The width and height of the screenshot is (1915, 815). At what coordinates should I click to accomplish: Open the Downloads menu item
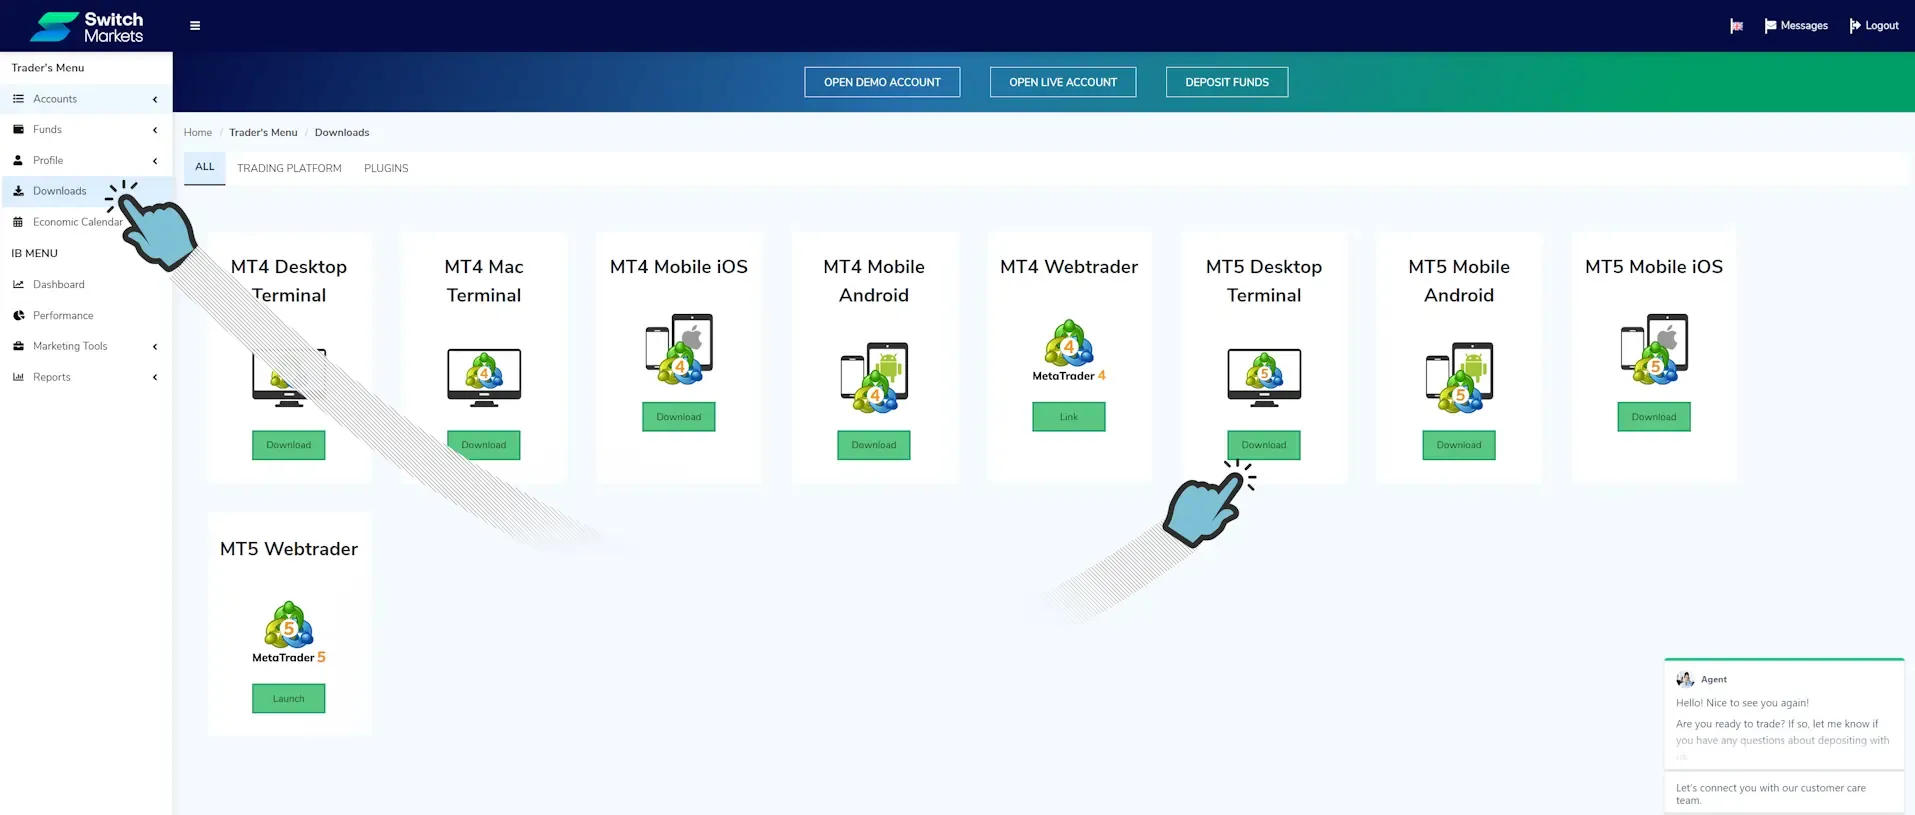click(x=86, y=191)
